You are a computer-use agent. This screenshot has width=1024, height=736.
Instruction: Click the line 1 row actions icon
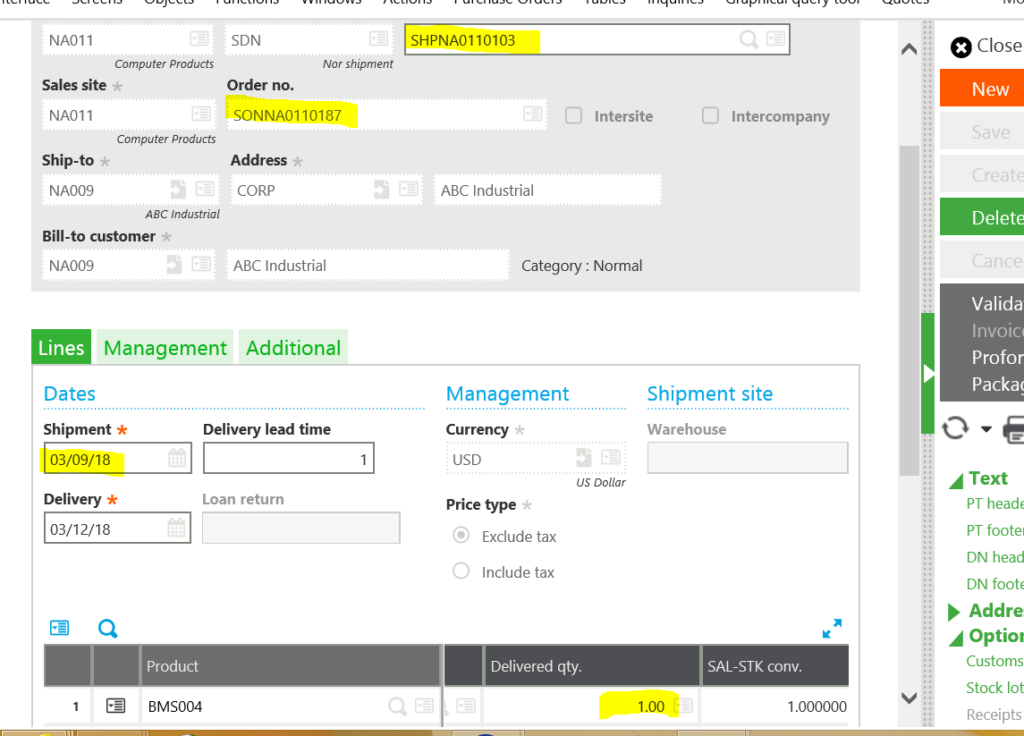pos(116,706)
